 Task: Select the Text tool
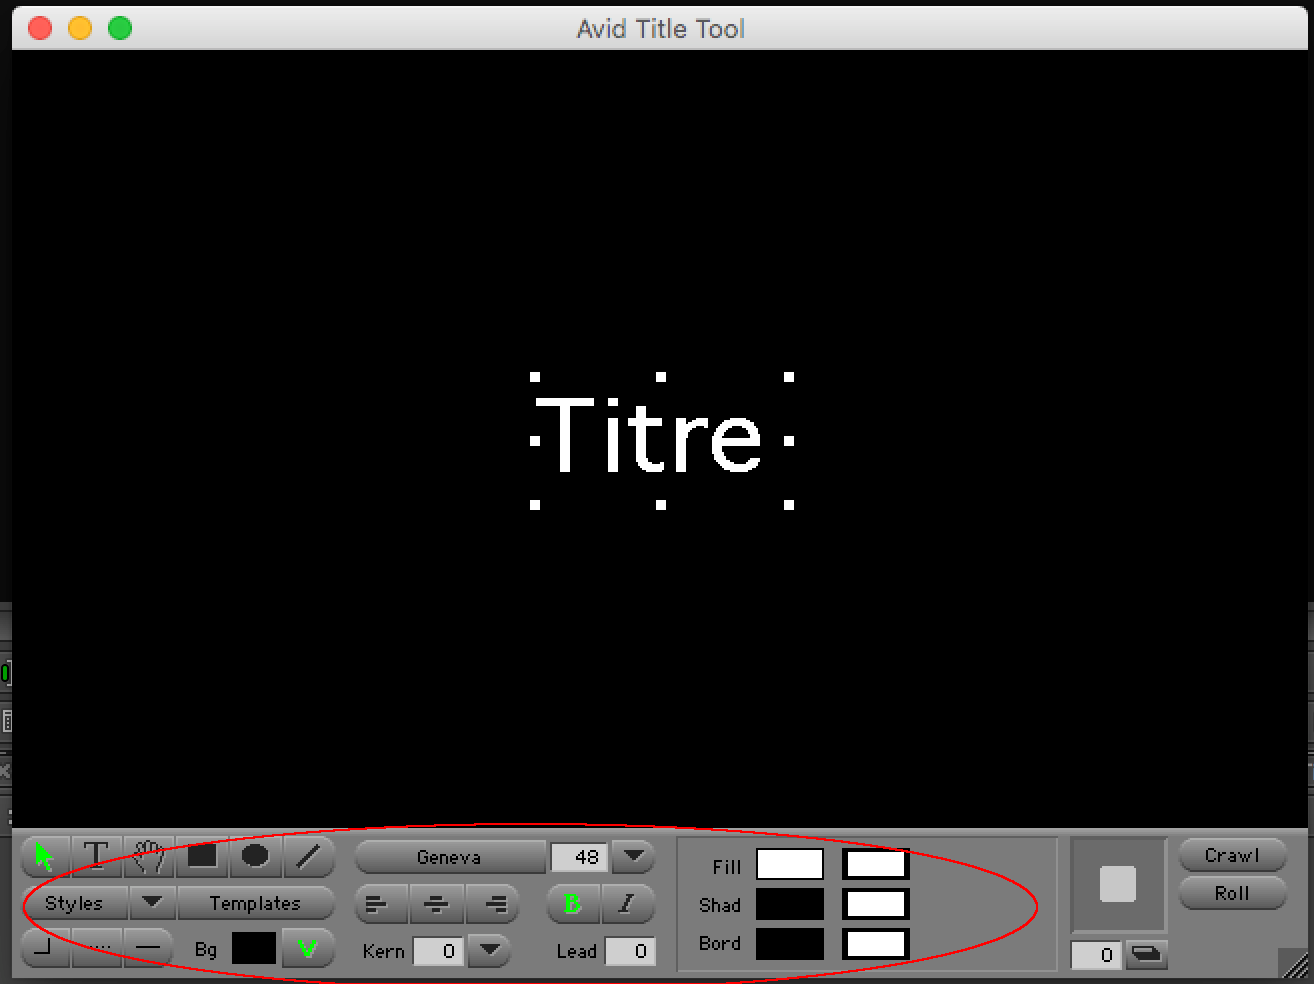(96, 857)
